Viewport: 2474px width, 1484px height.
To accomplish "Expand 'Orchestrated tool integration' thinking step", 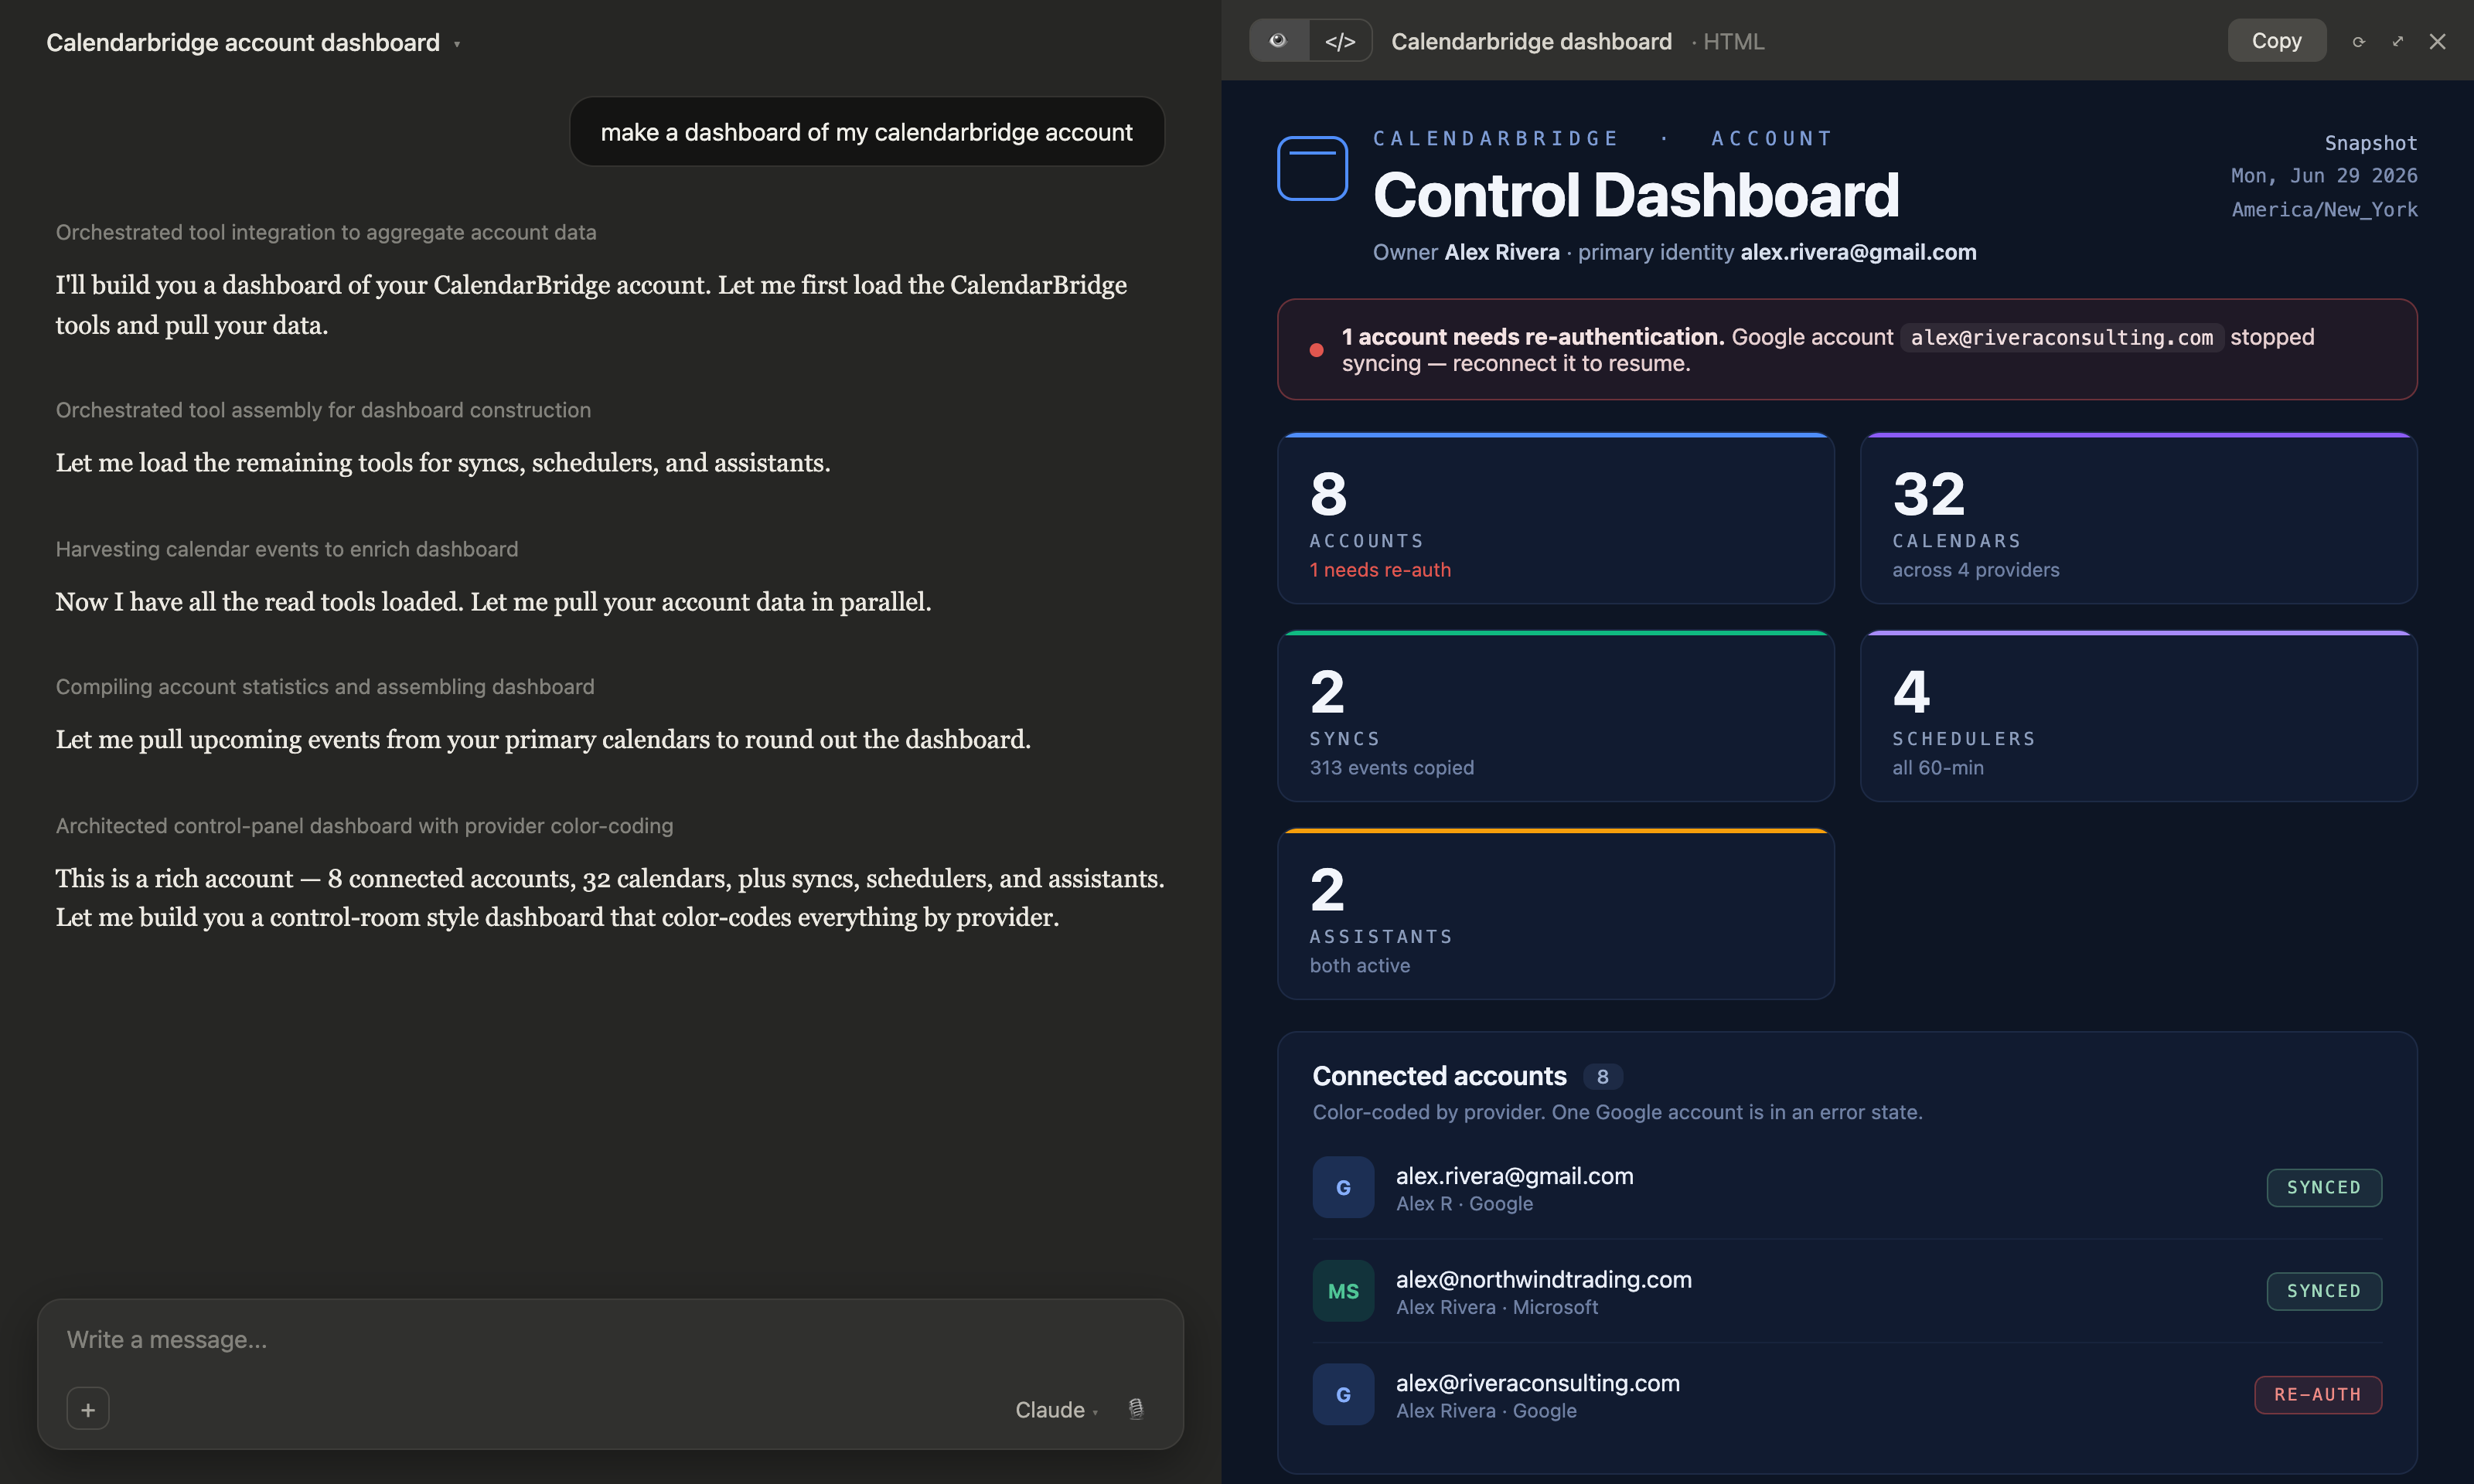I will click(x=326, y=232).
